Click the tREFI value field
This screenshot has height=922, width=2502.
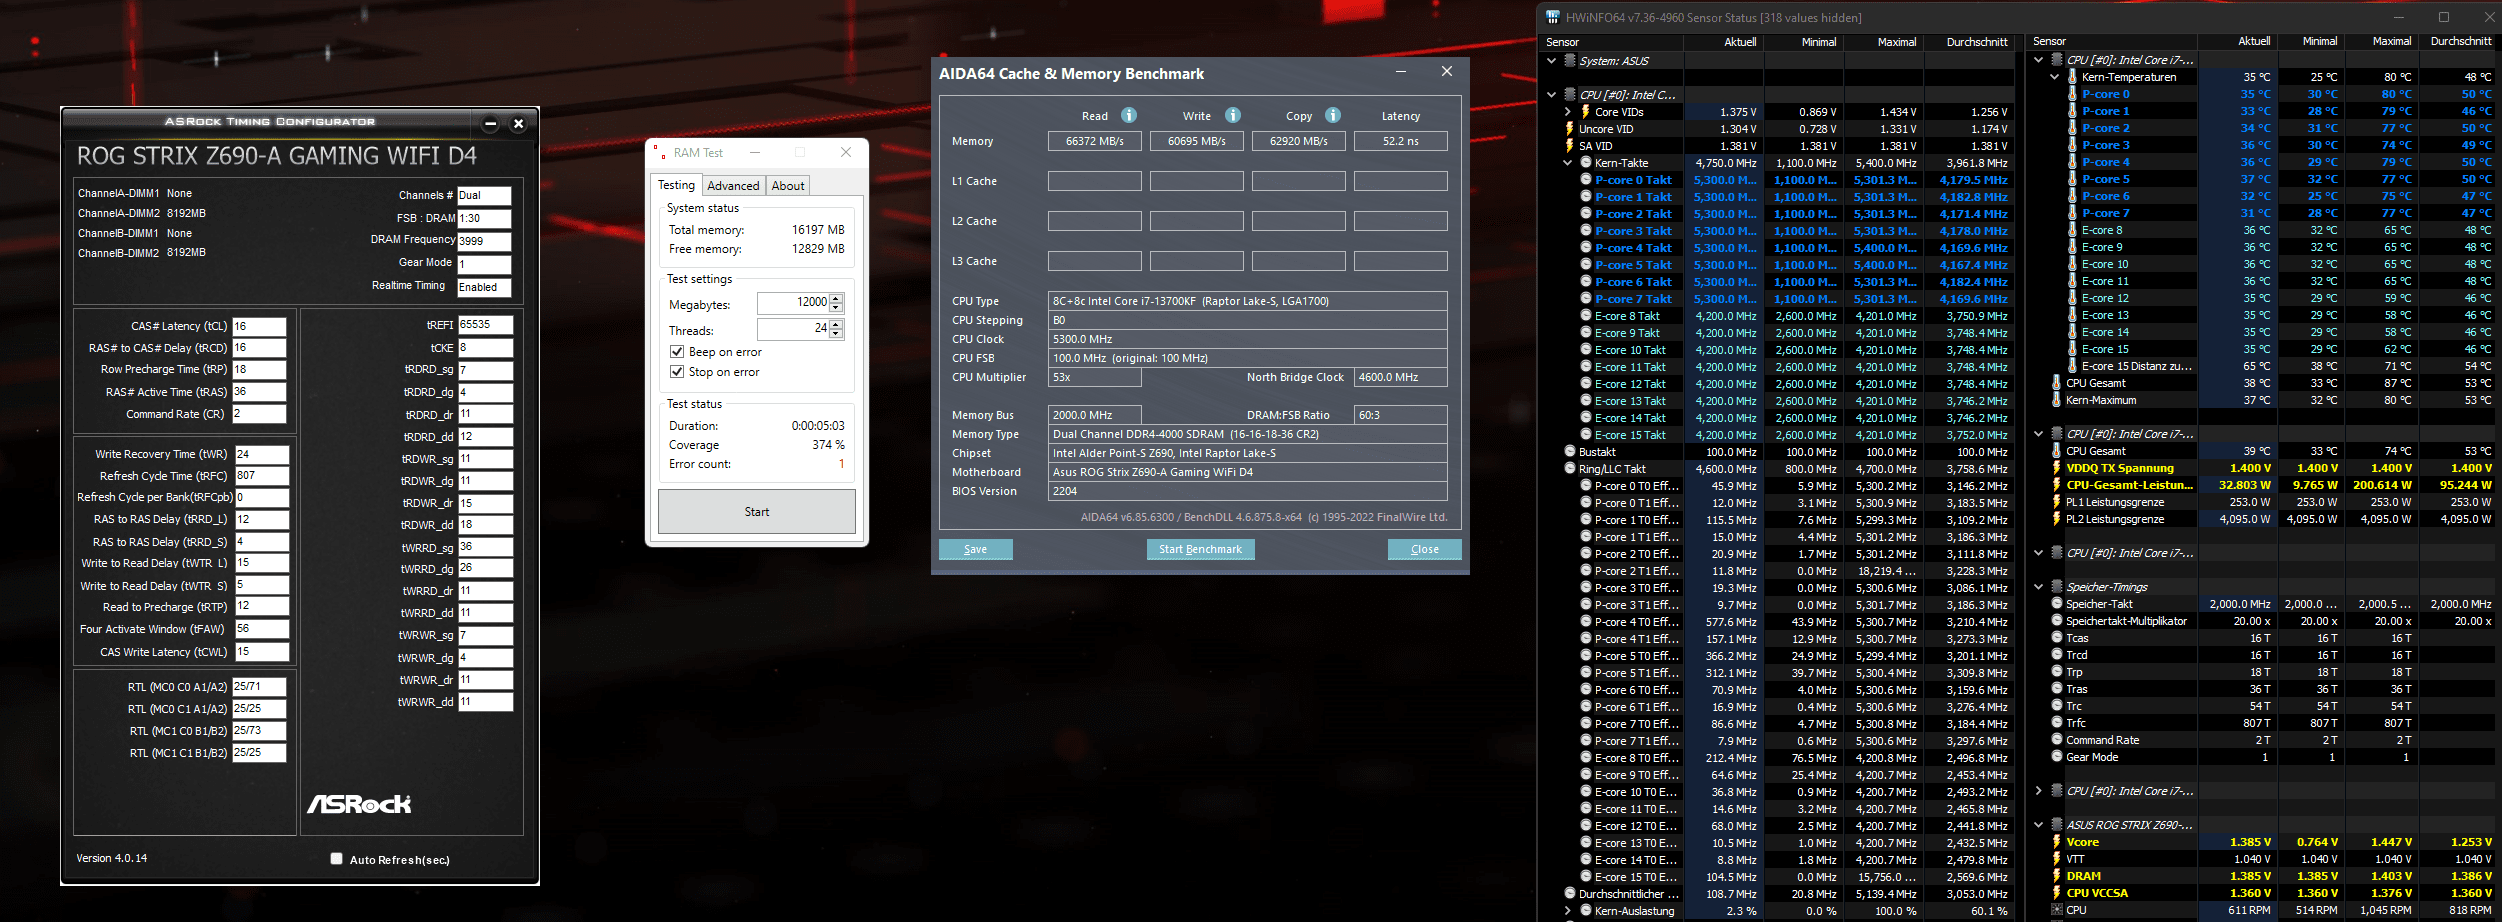pyautogui.click(x=485, y=325)
